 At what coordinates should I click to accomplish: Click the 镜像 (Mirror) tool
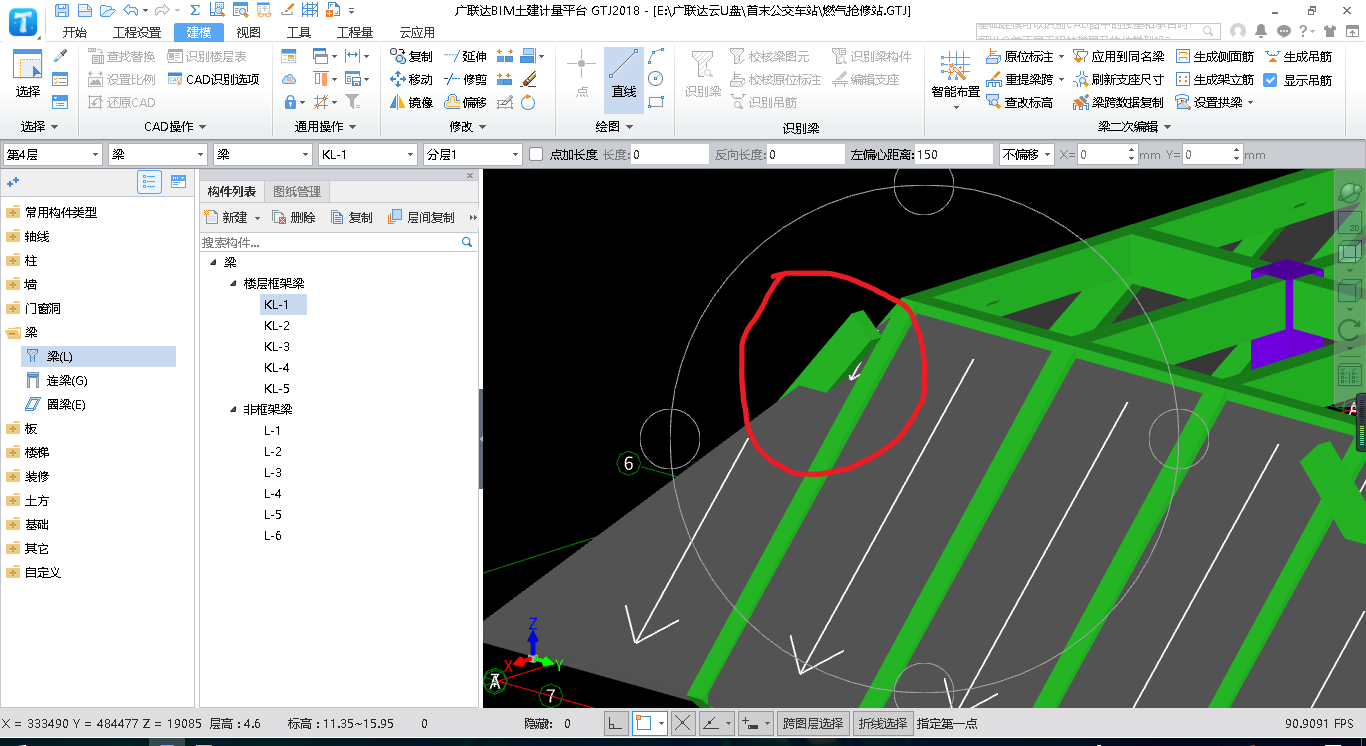tap(412, 102)
